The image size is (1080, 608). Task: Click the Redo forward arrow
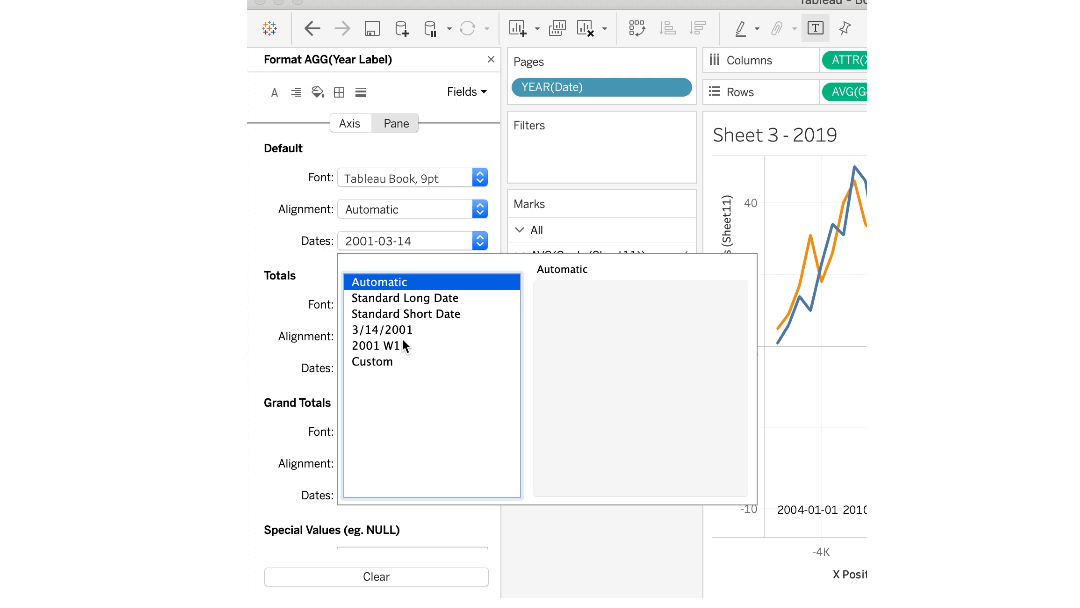342,28
